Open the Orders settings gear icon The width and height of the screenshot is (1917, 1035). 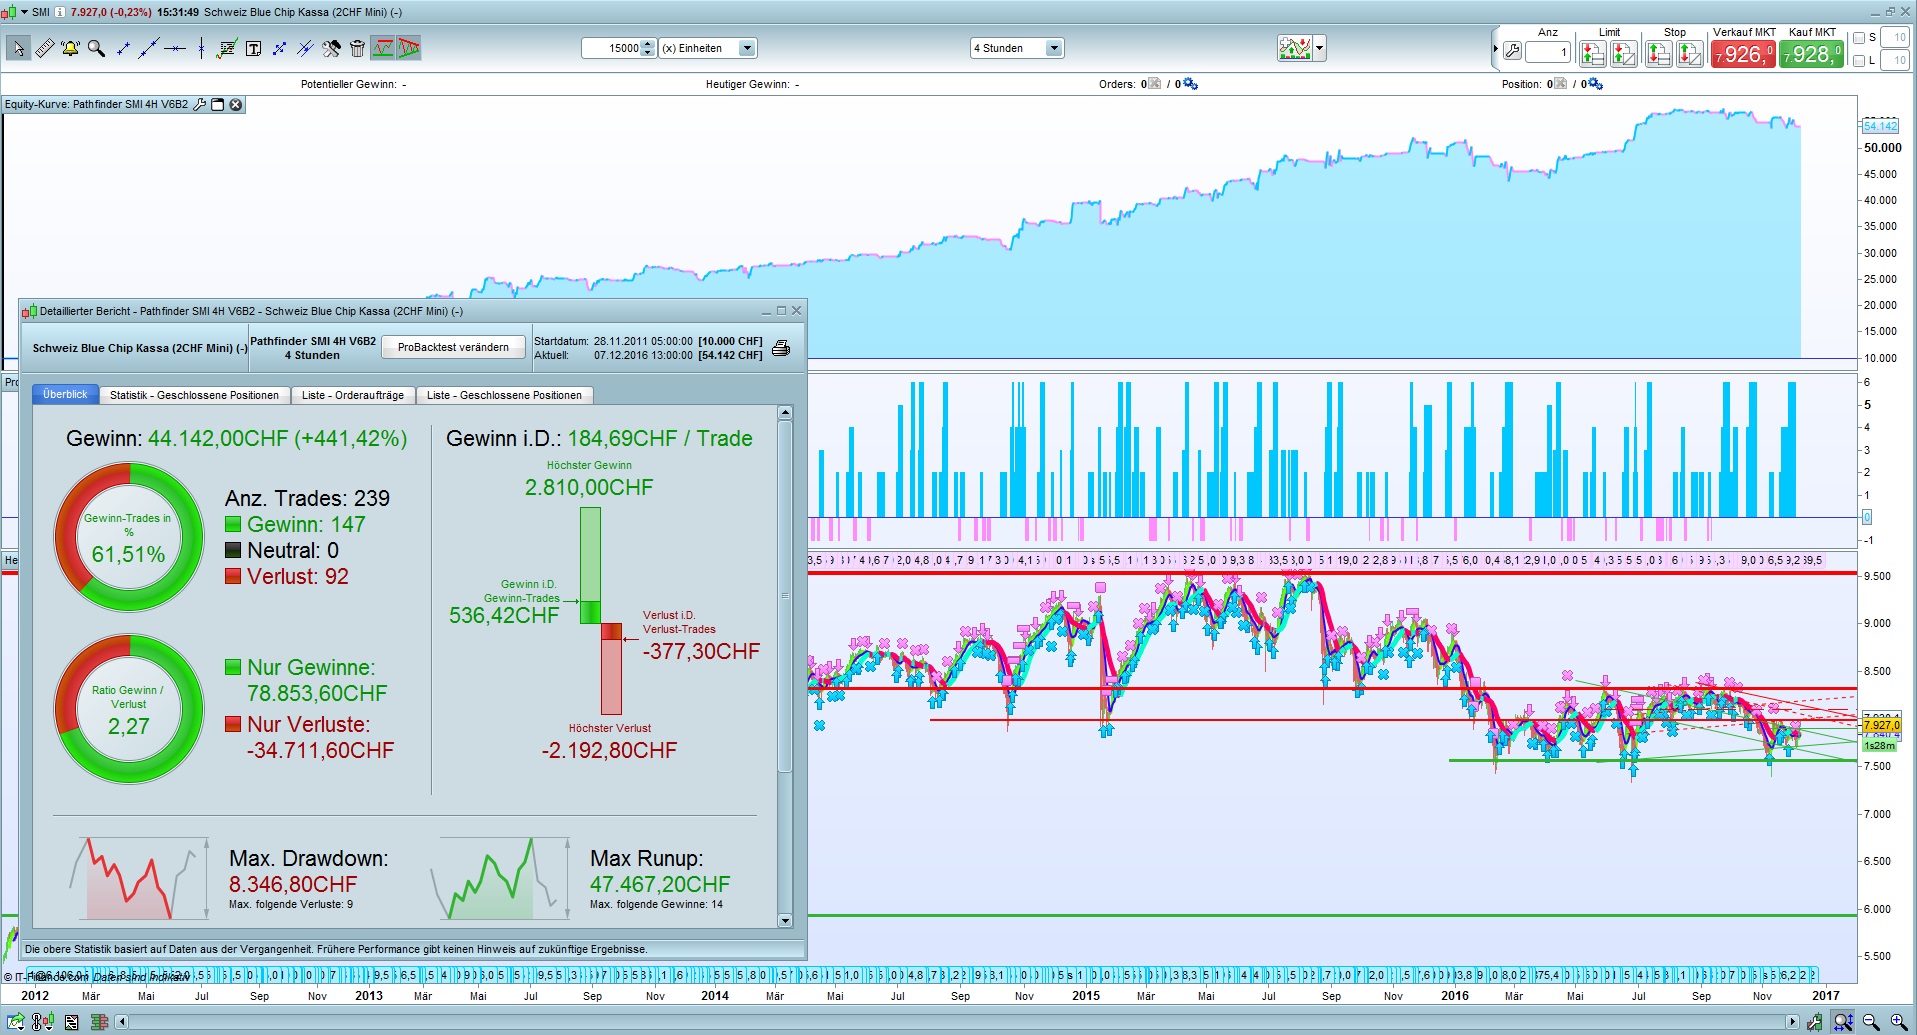[1190, 84]
